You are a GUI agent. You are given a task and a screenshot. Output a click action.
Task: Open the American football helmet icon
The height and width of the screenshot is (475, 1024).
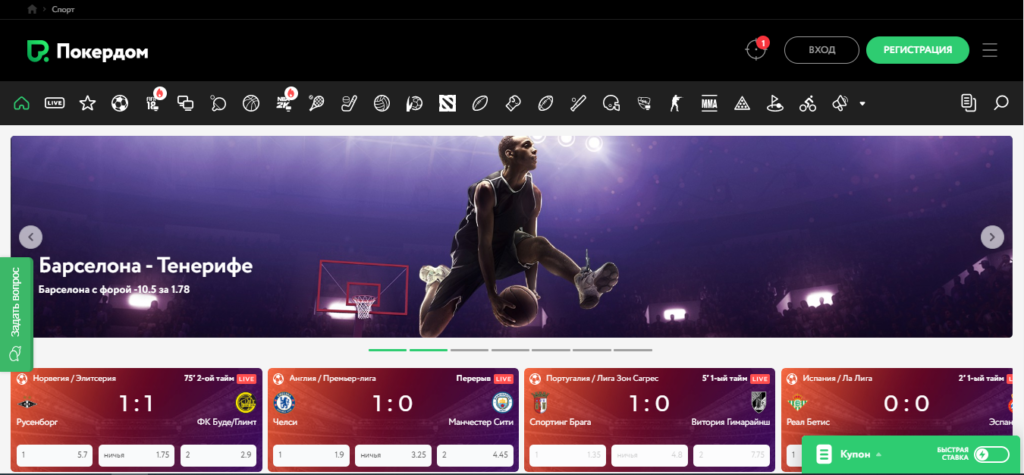click(611, 103)
